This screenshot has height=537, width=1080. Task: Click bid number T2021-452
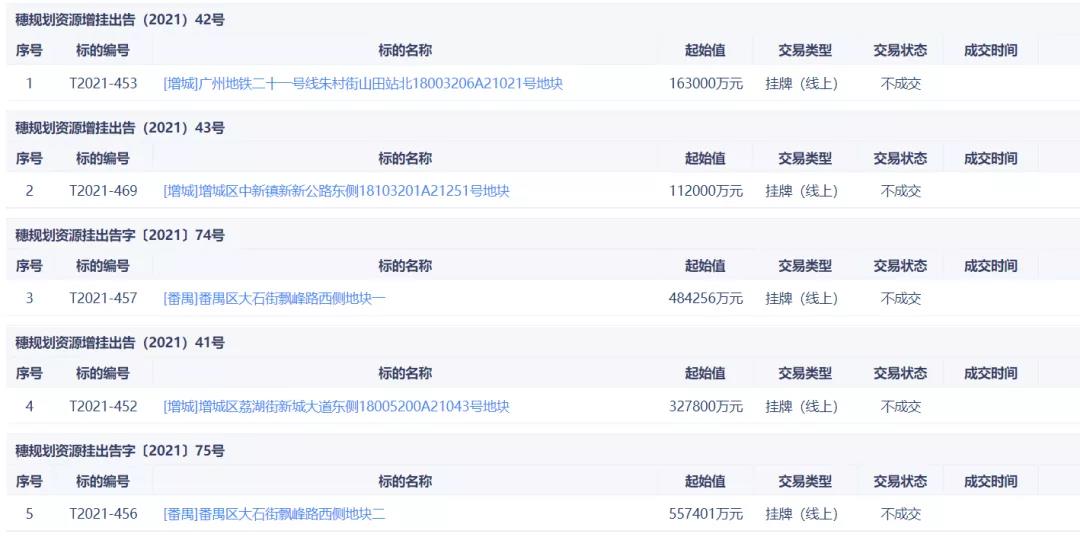(103, 407)
